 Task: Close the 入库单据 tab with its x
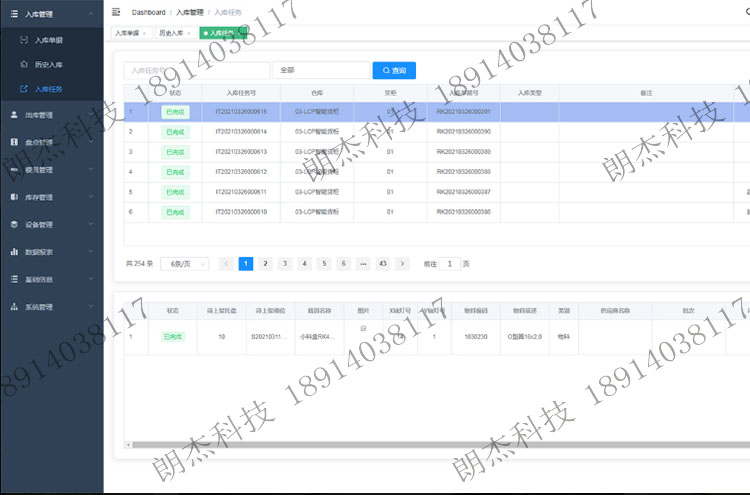coord(144,33)
